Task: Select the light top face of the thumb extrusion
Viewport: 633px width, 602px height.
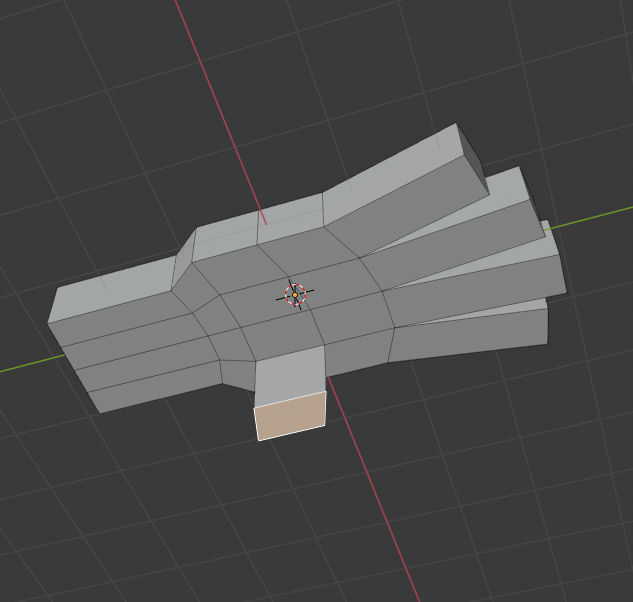Action: coord(290,376)
